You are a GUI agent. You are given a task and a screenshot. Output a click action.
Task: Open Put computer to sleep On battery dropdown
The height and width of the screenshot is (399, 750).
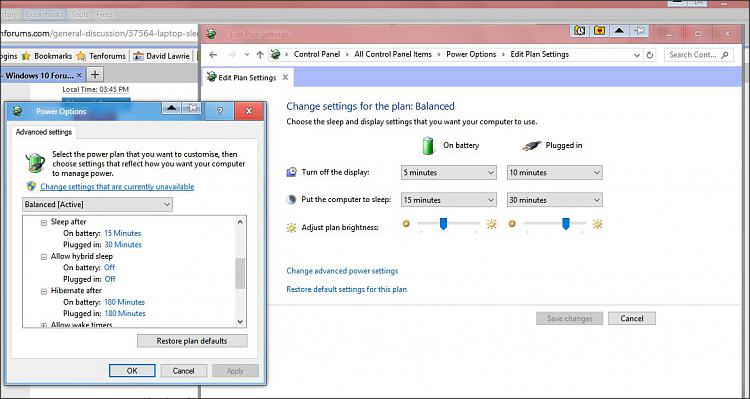449,200
